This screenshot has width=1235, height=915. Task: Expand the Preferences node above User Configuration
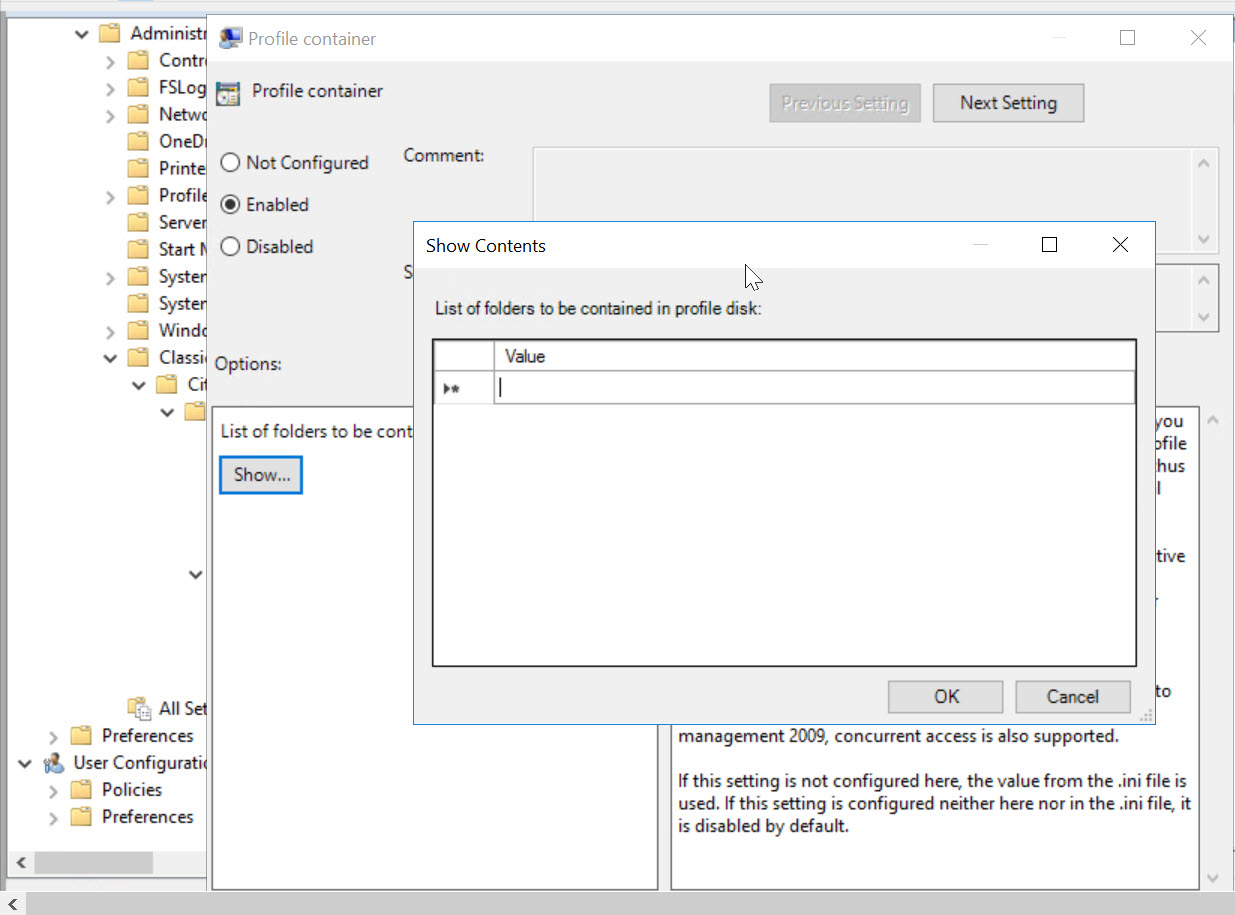(54, 737)
